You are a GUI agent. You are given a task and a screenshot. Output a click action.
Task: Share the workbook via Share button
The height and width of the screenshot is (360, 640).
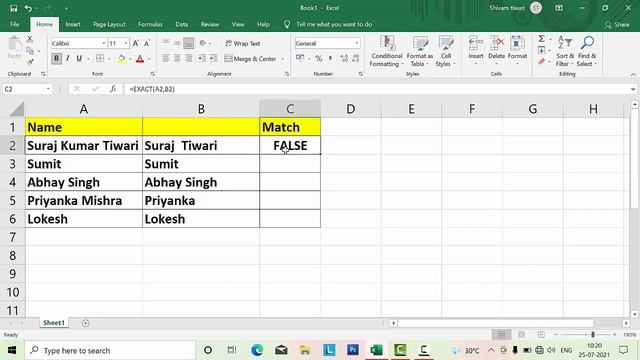617,25
